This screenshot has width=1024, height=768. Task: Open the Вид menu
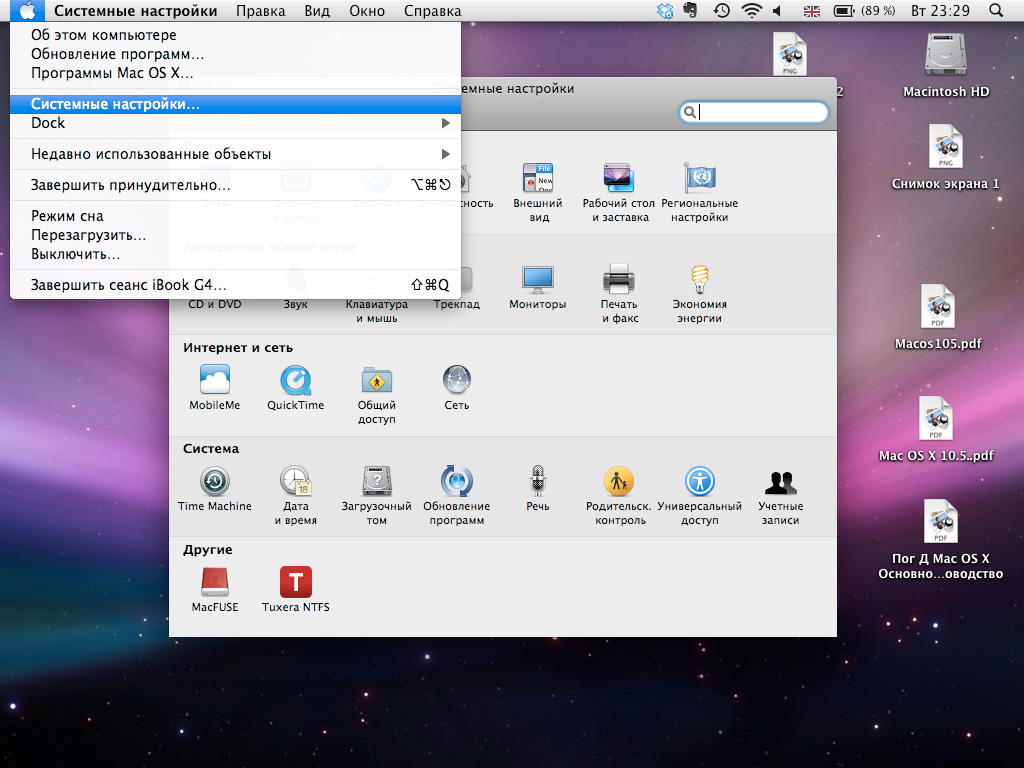(x=317, y=11)
